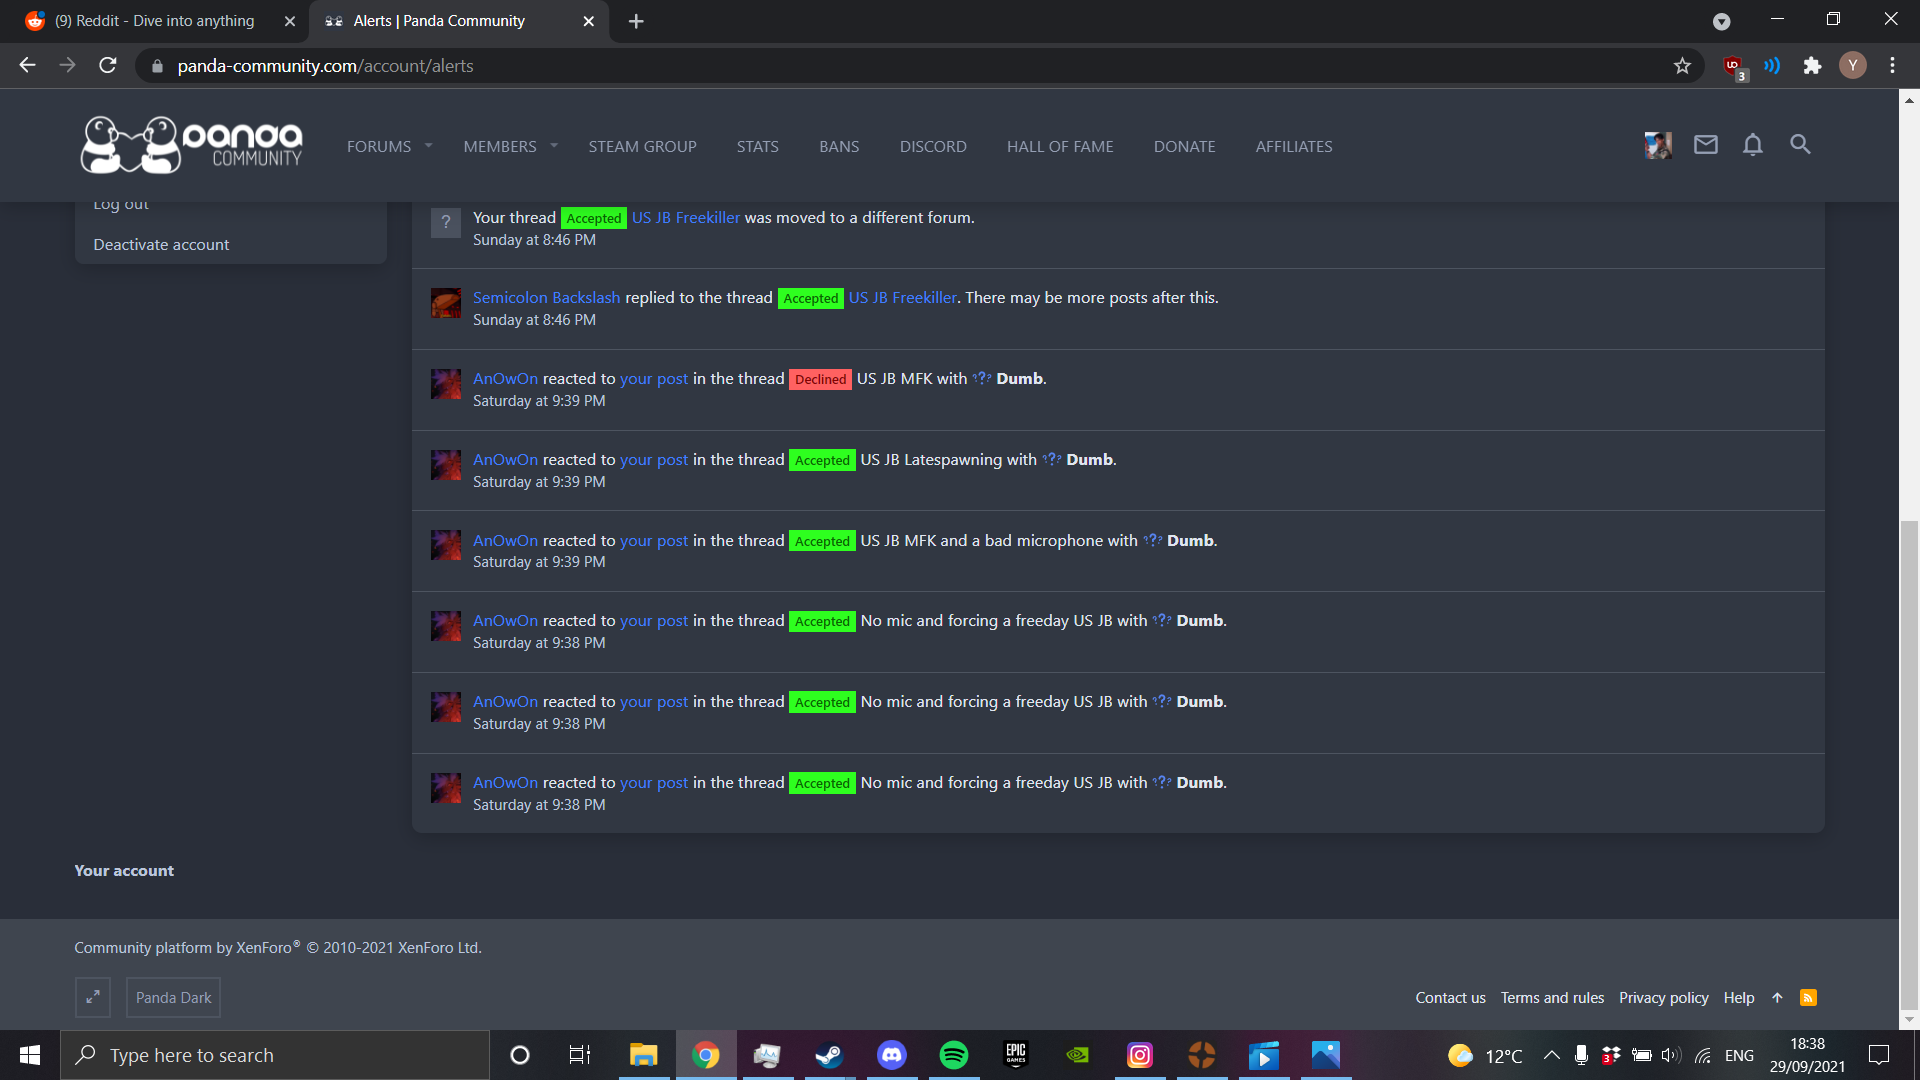
Task: Open the inbox envelope icon
Action: click(1705, 145)
